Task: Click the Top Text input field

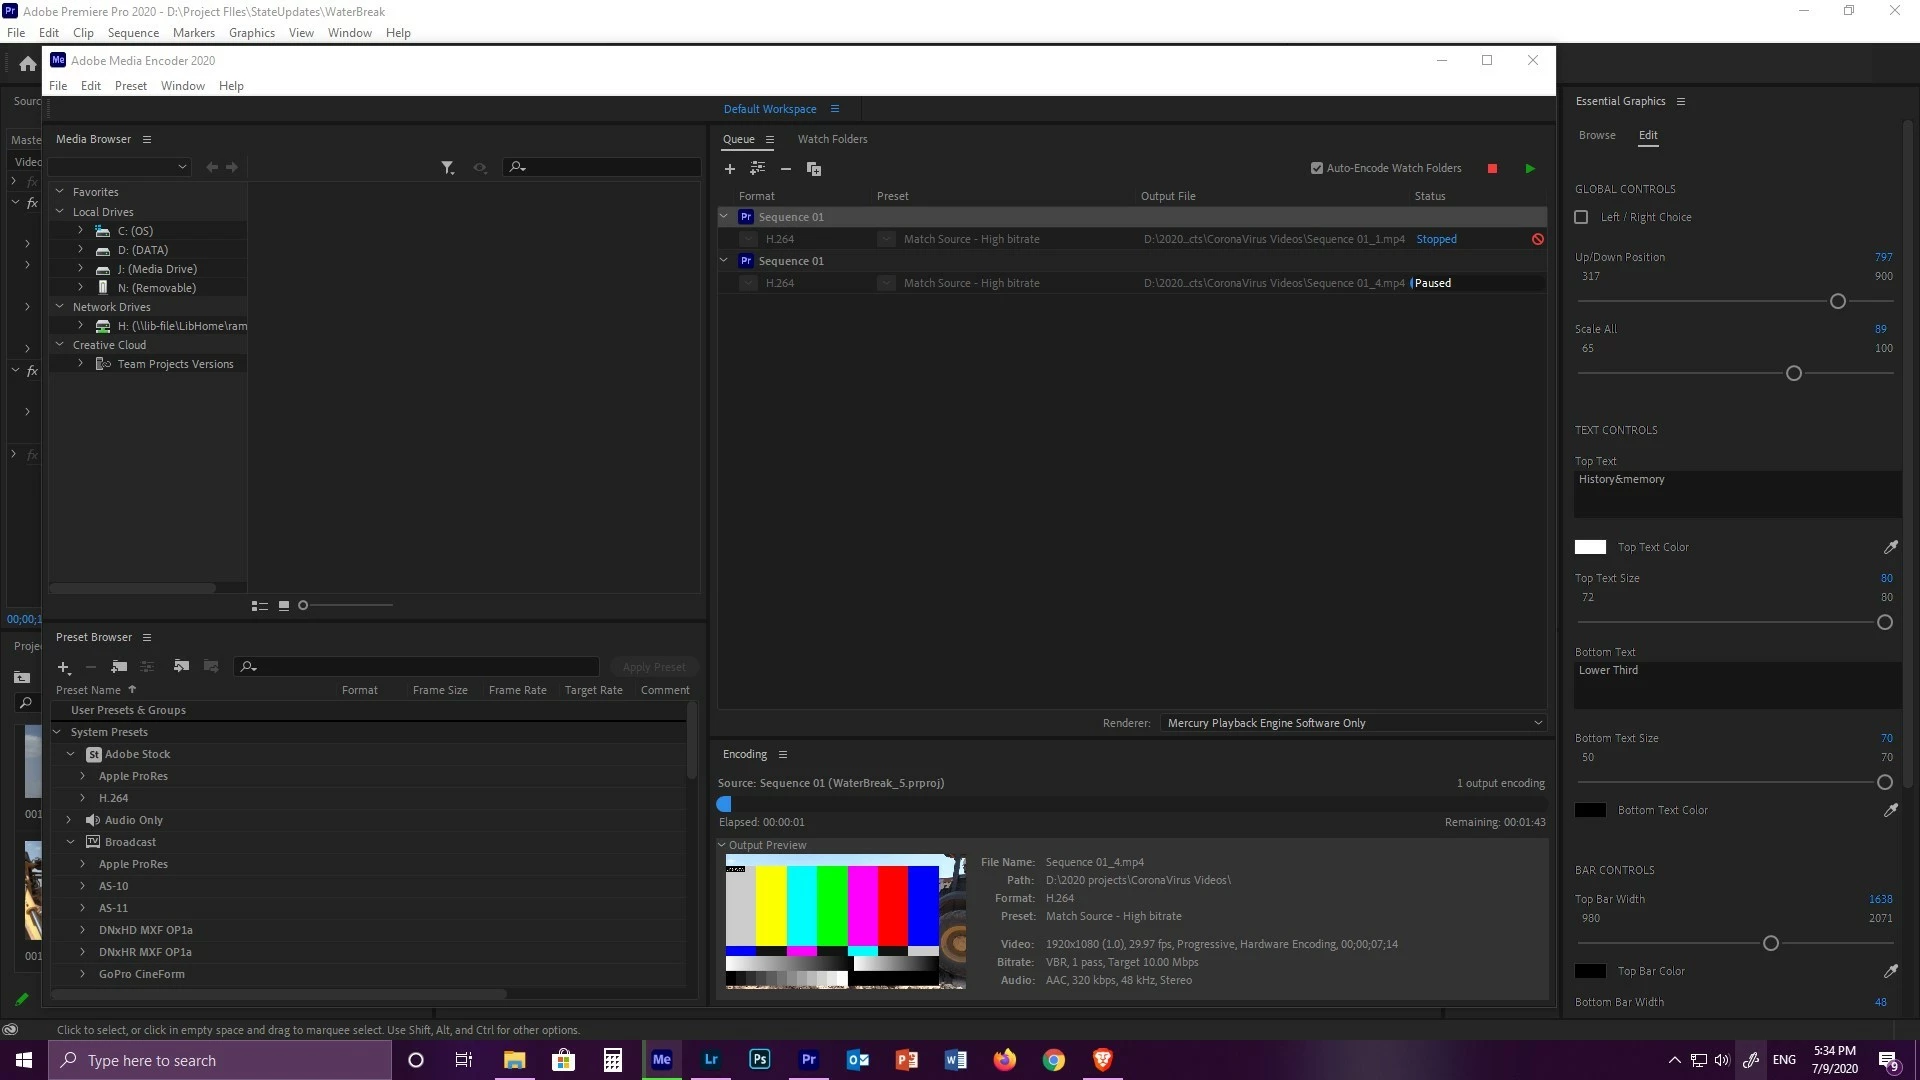Action: click(1736, 494)
